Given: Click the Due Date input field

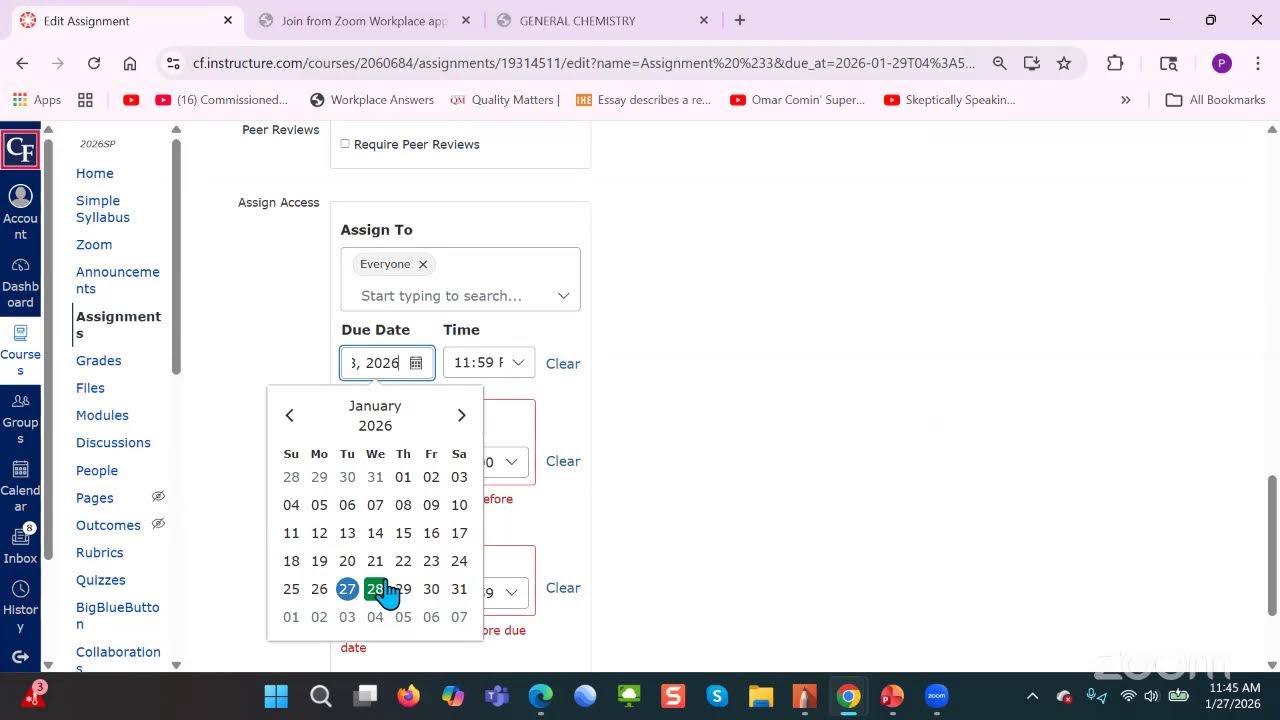Looking at the screenshot, I should [387, 363].
